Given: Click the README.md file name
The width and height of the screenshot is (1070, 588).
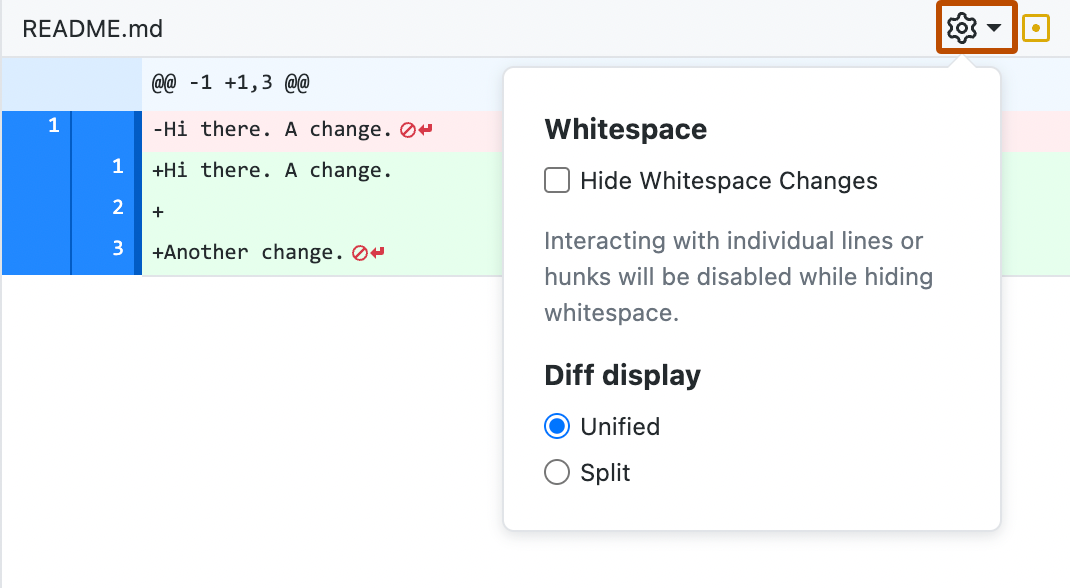Looking at the screenshot, I should 93,29.
